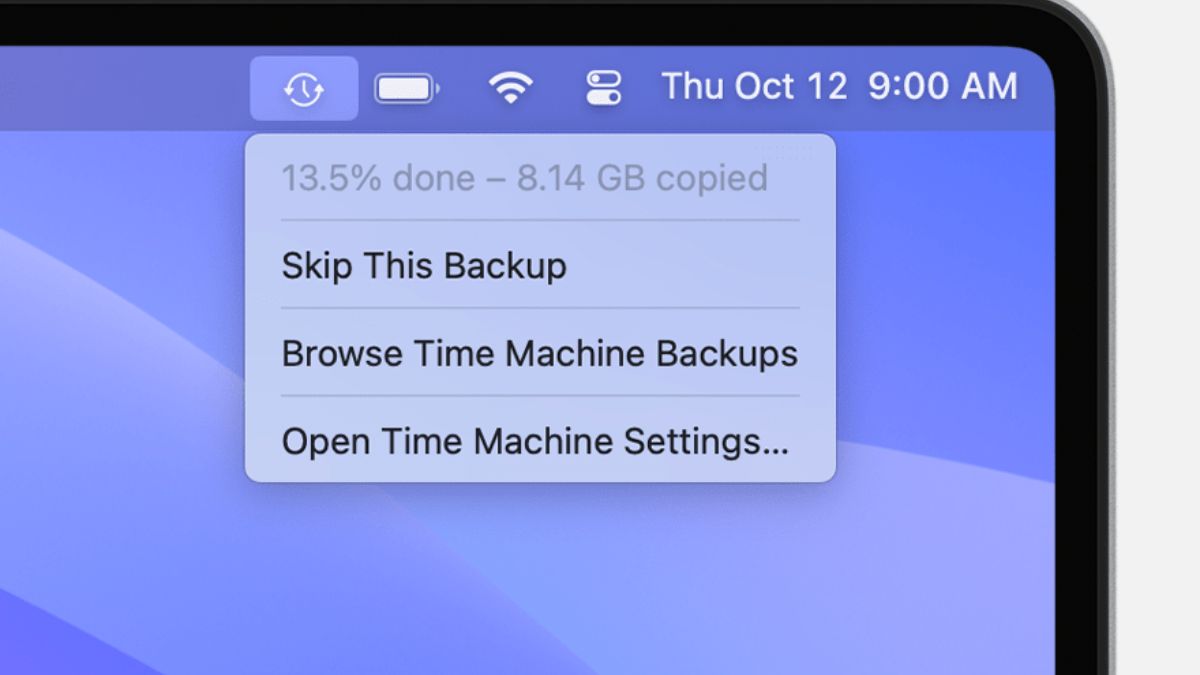Click the 9:00 AM clock
Screen dimensions: 1200x675
tap(942, 87)
